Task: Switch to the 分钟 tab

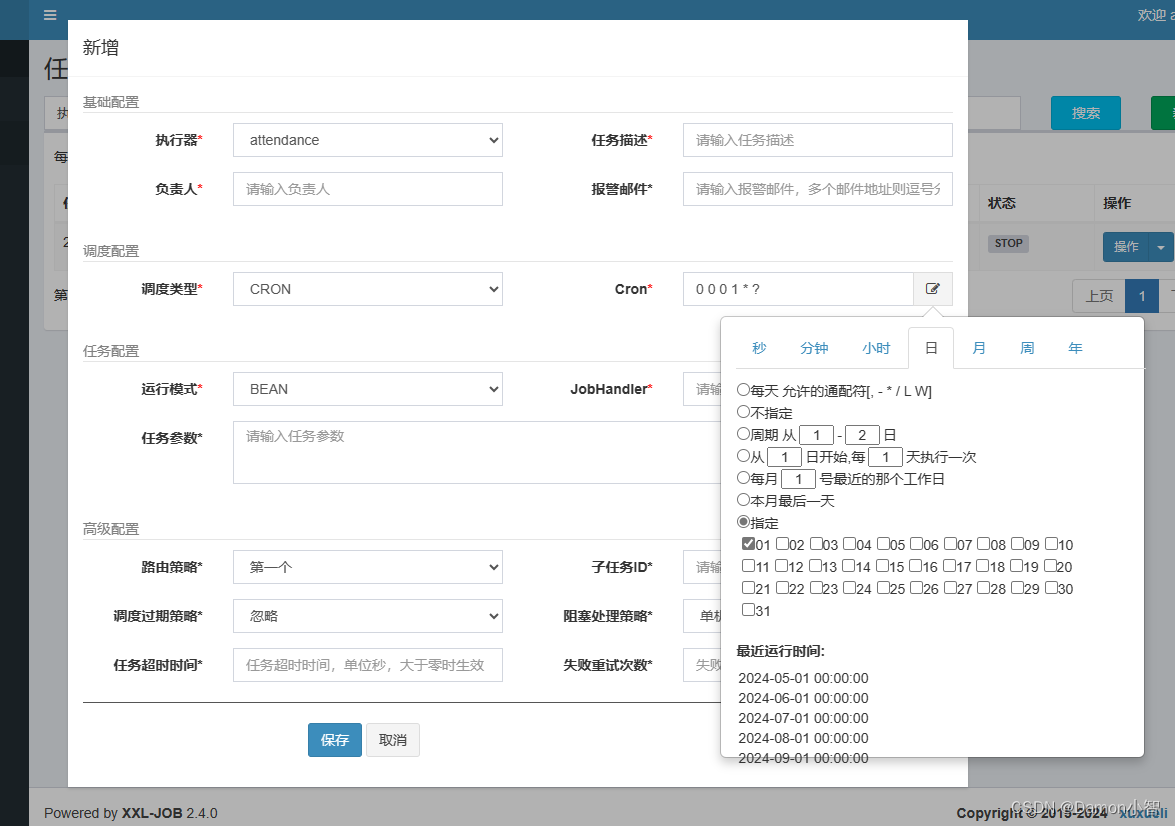Action: (x=814, y=348)
